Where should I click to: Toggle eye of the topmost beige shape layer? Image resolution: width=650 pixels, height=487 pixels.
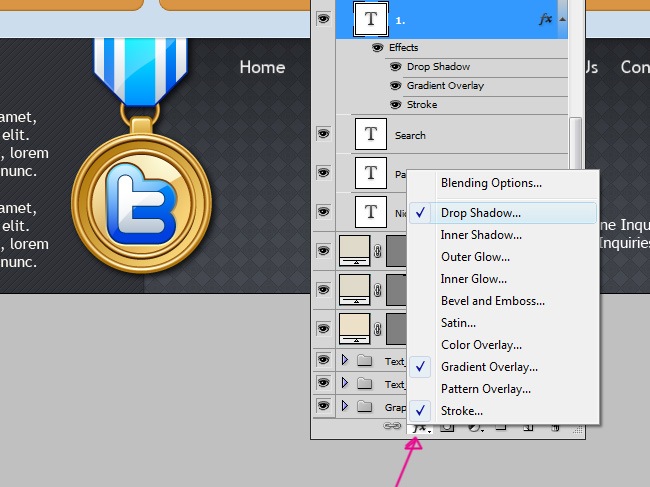click(323, 251)
